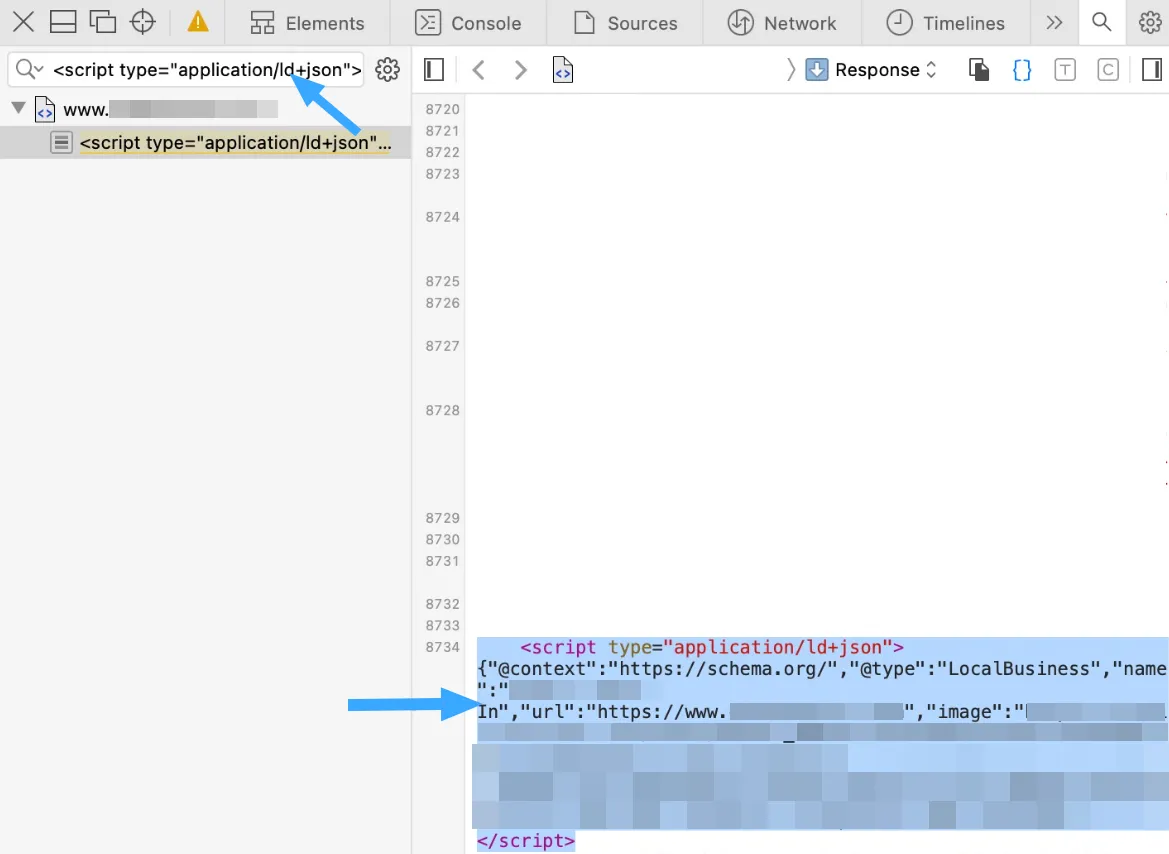1169x854 pixels.
Task: Open the Timelines tab
Action: pos(945,23)
